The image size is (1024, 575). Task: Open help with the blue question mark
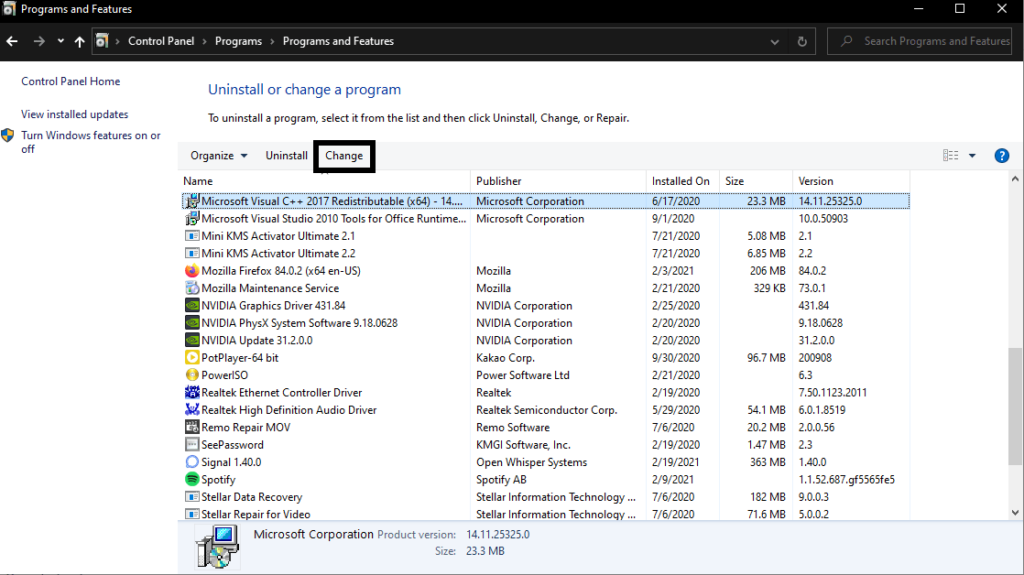click(1001, 156)
